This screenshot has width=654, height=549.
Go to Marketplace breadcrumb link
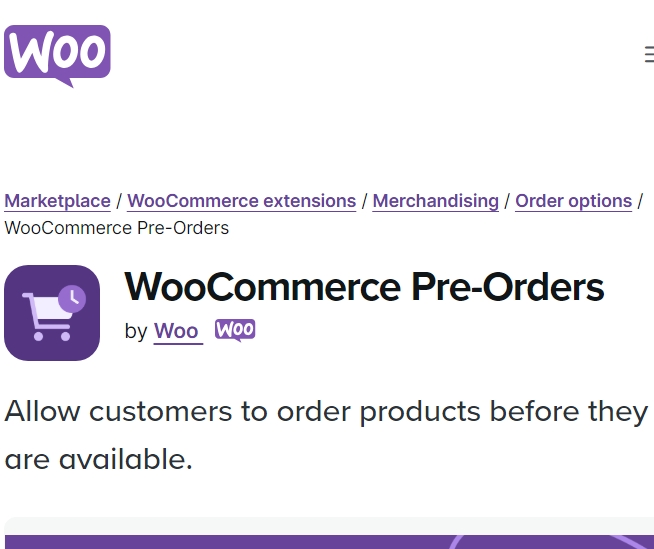click(58, 201)
